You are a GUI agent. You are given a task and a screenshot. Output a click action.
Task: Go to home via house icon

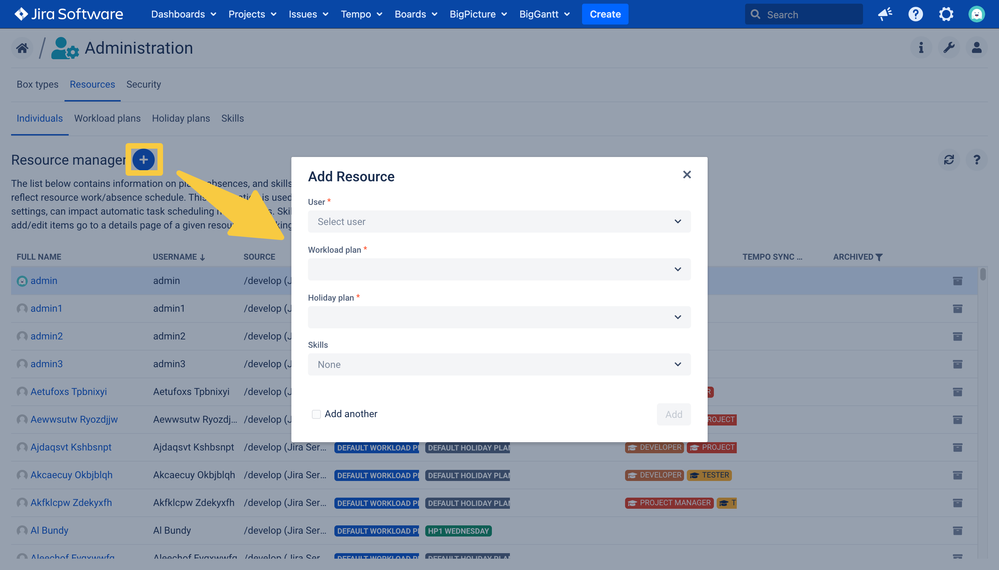(22, 48)
